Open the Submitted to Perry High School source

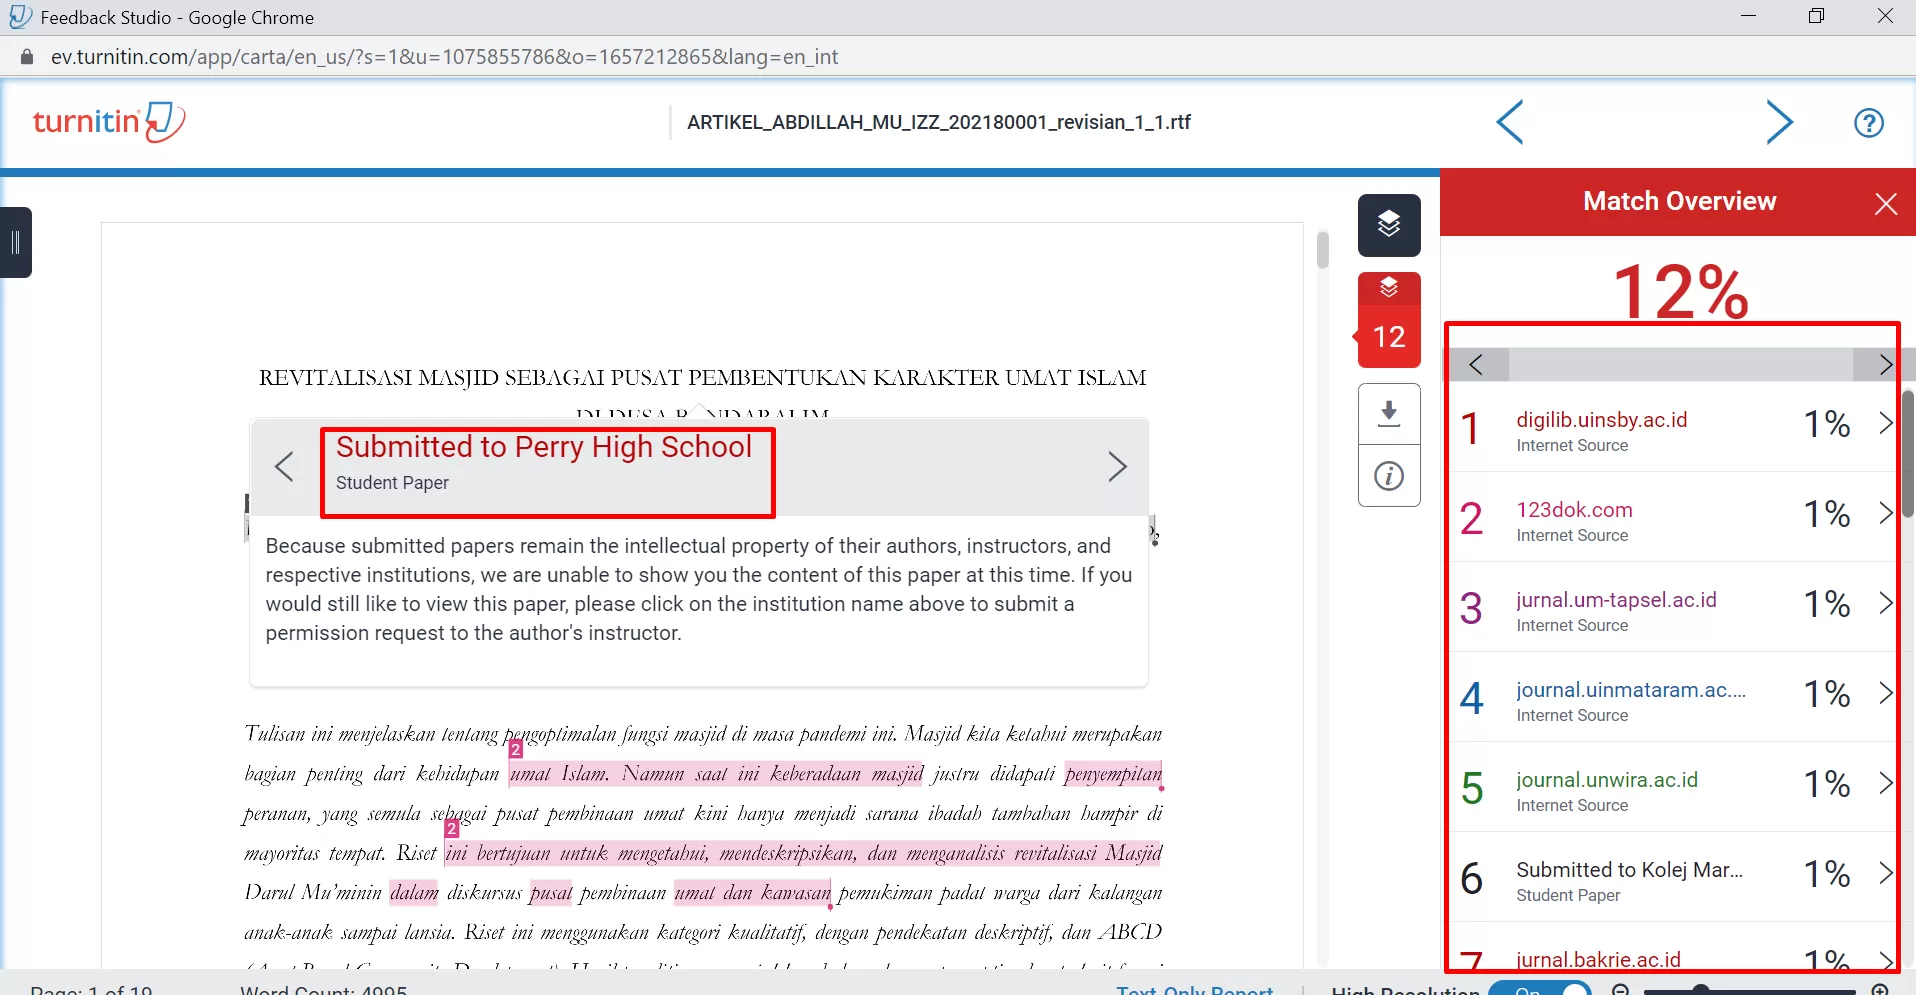click(543, 447)
